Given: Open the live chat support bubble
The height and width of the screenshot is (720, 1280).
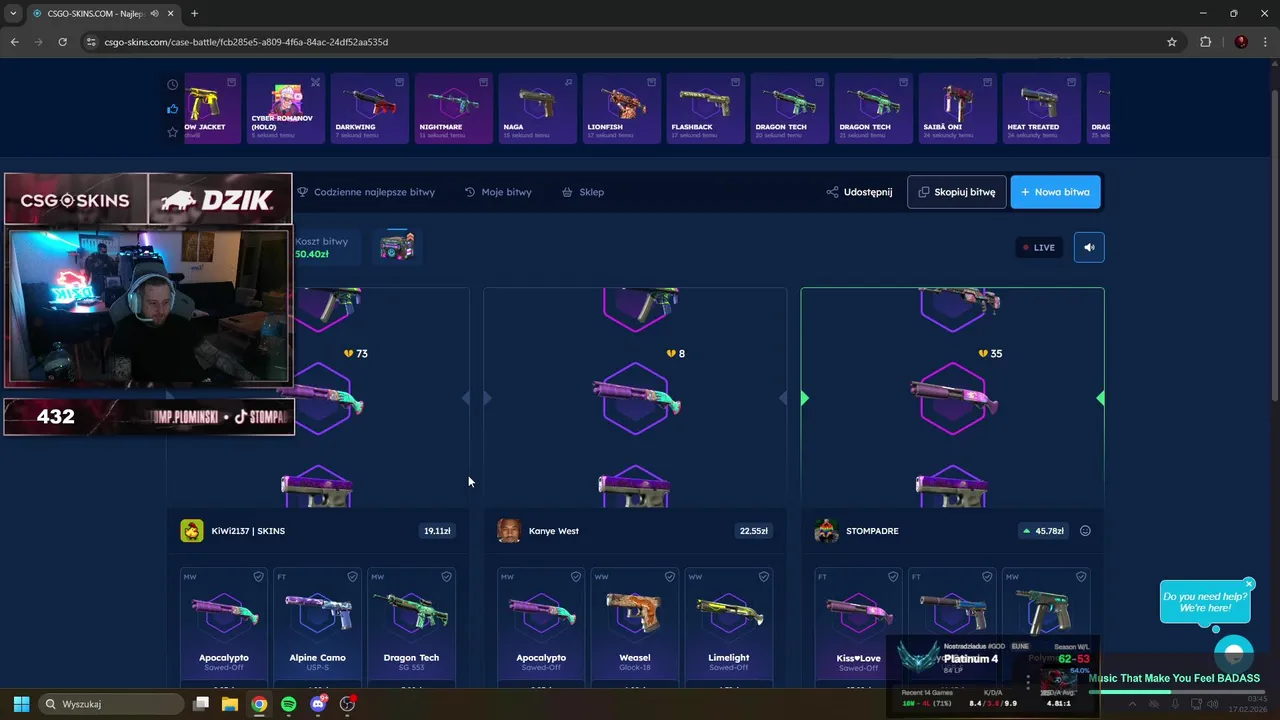Looking at the screenshot, I should (1234, 654).
